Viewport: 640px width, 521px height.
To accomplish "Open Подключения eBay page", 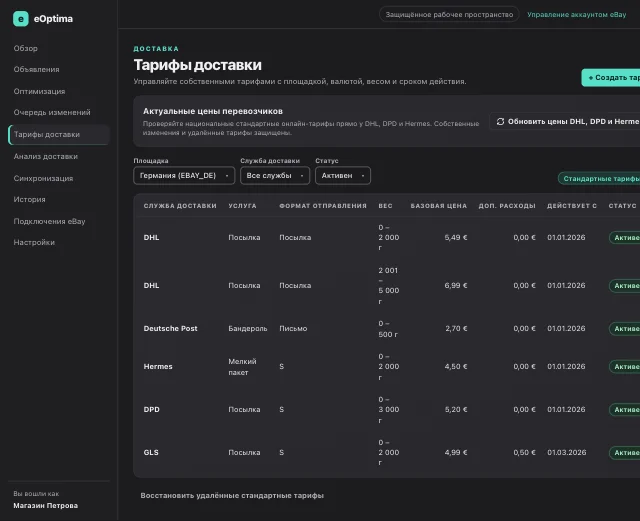I will click(49, 221).
